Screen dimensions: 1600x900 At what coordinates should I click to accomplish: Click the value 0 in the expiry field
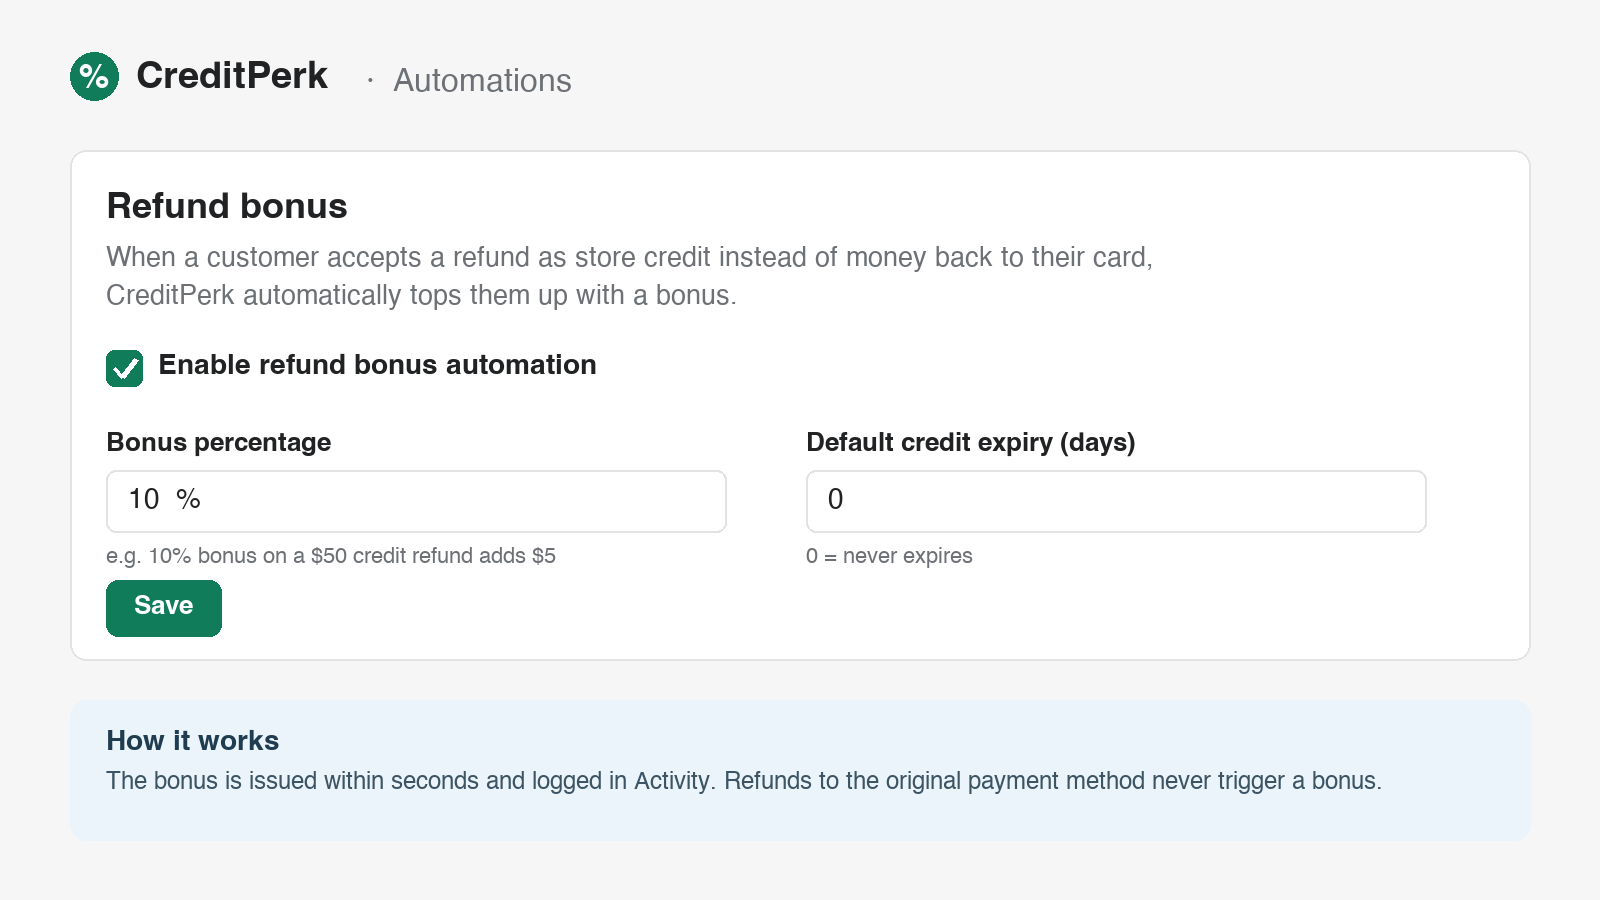(x=836, y=499)
